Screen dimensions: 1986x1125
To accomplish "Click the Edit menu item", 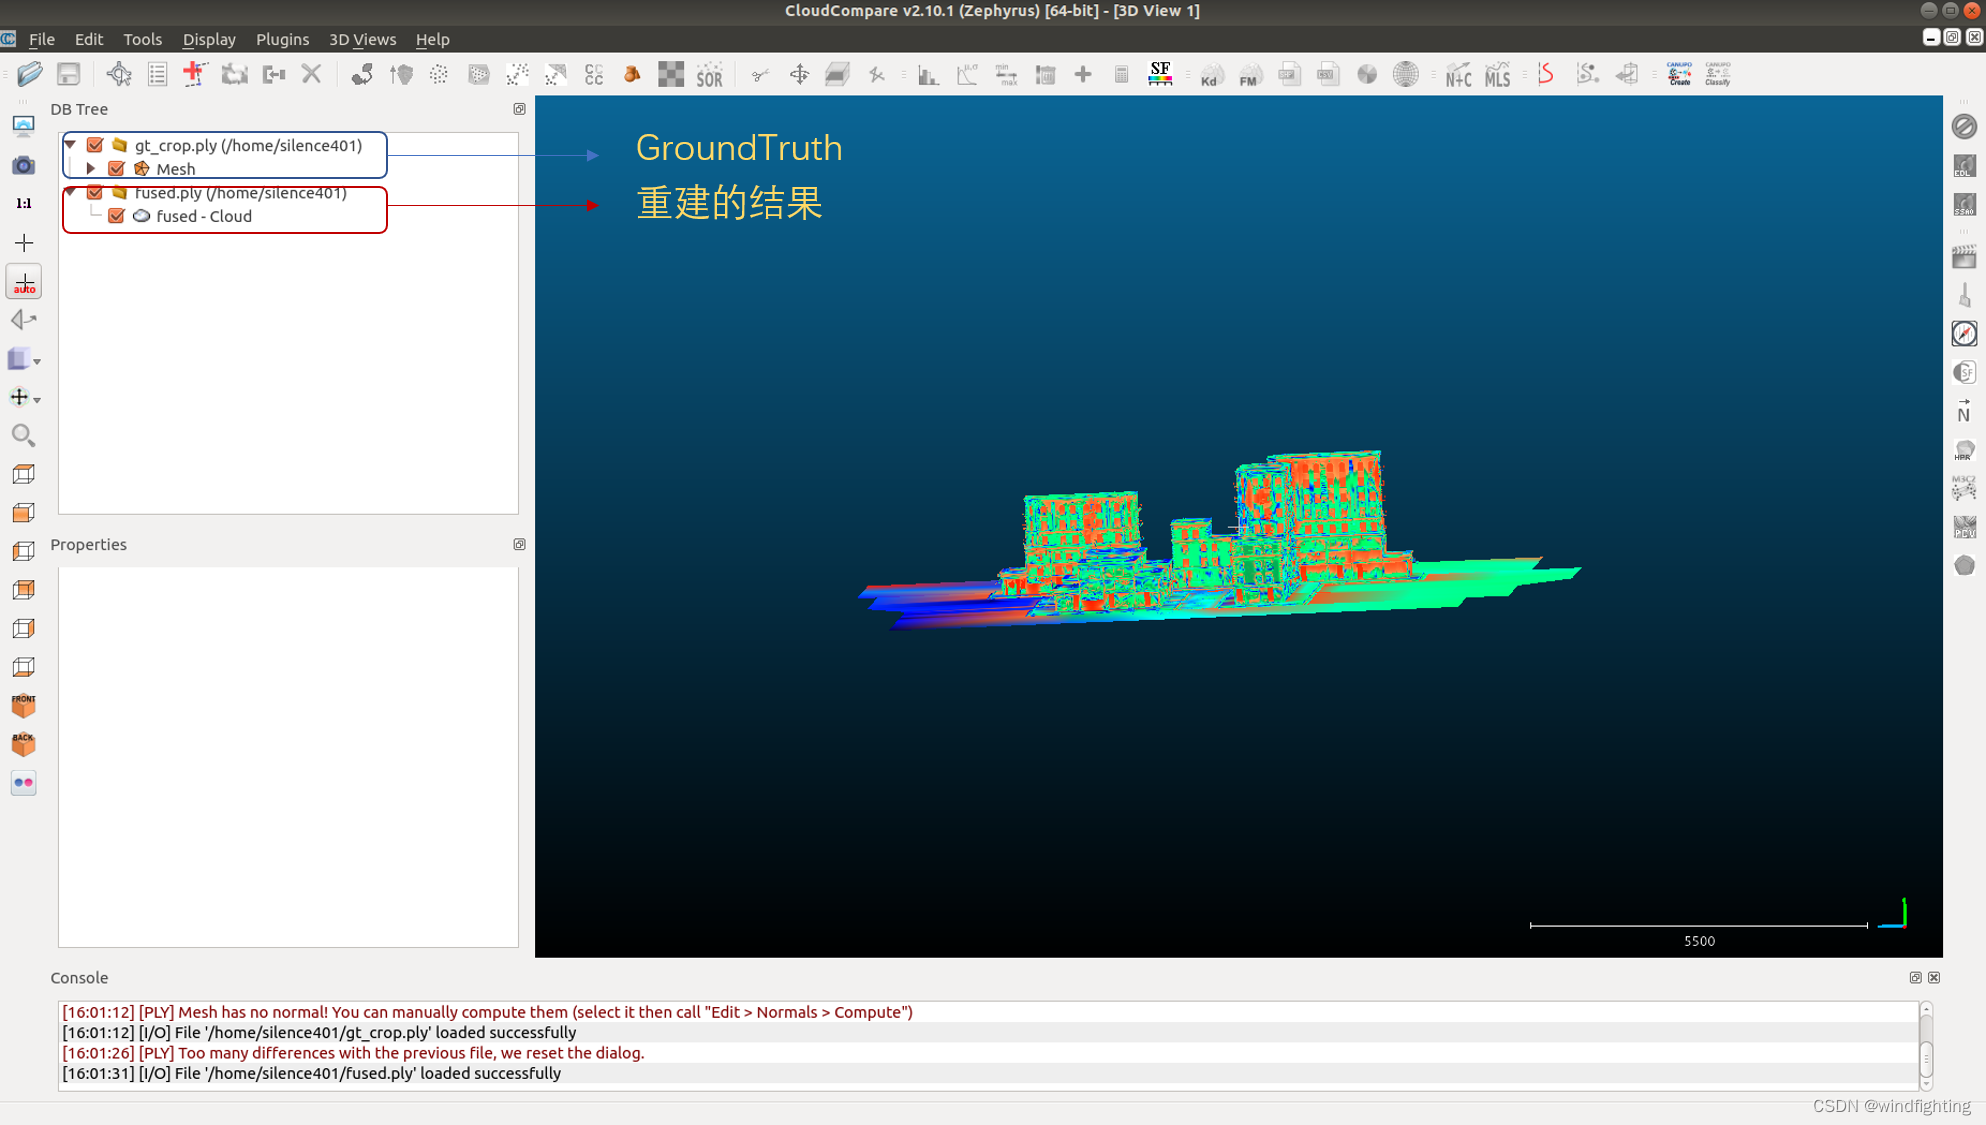I will [89, 38].
